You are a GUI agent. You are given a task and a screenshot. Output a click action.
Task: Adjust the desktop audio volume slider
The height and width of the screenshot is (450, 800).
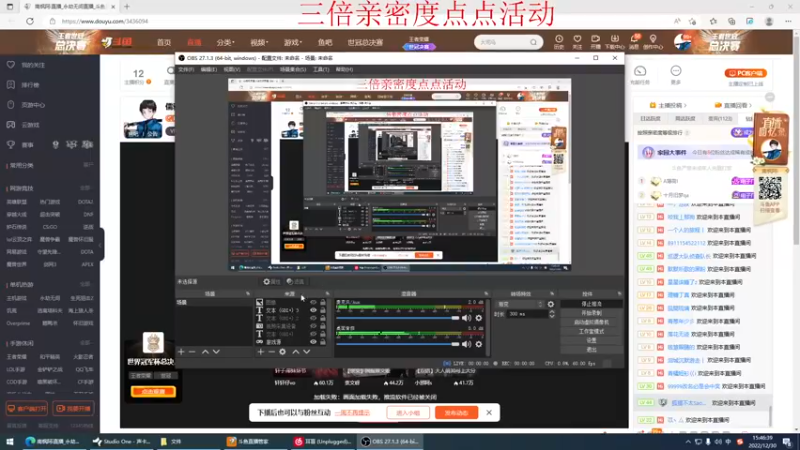398,344
